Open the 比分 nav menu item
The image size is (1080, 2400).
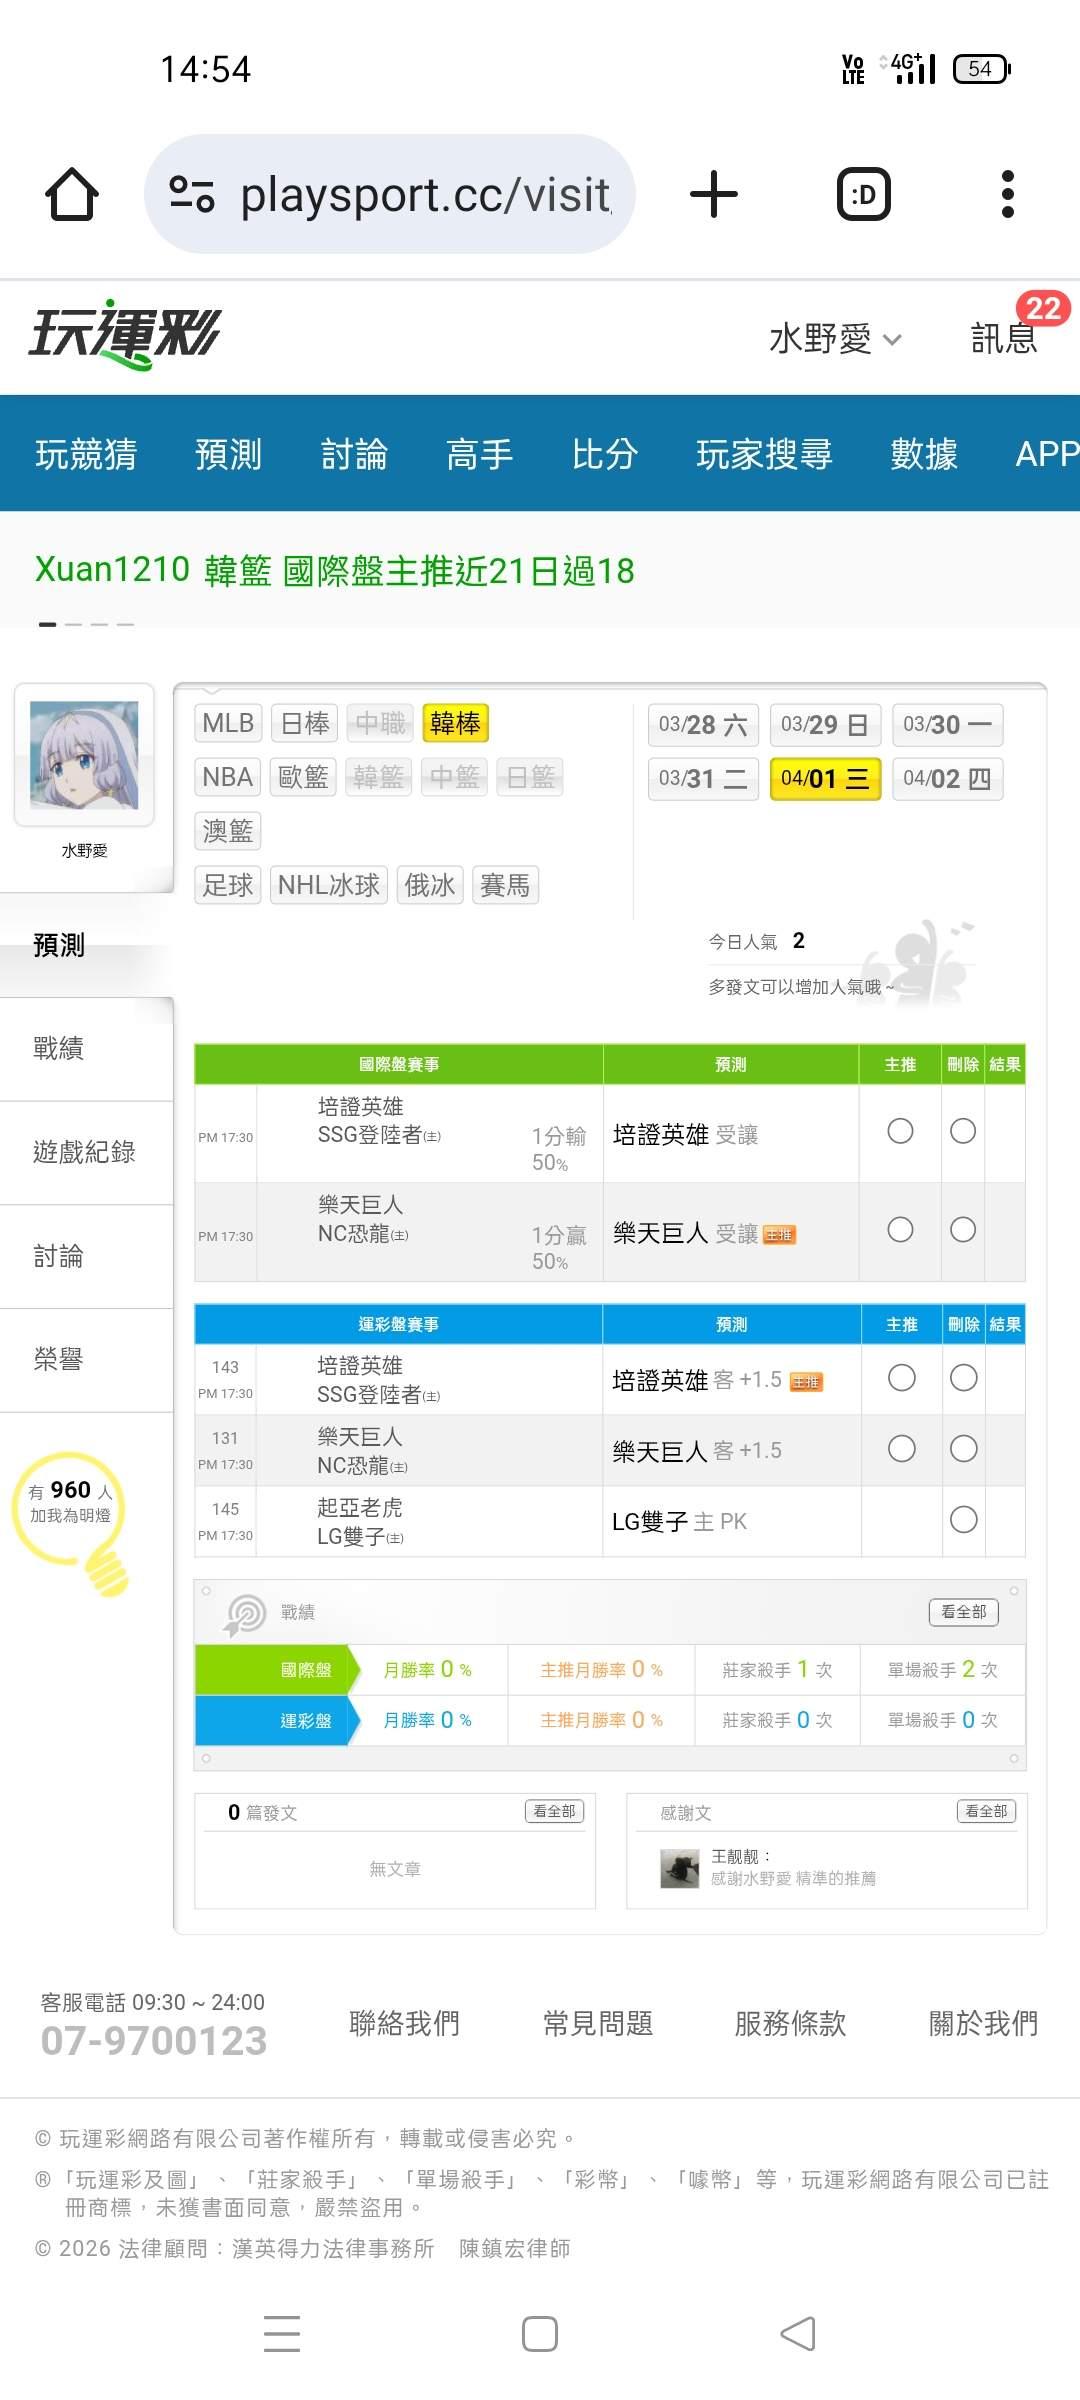605,454
